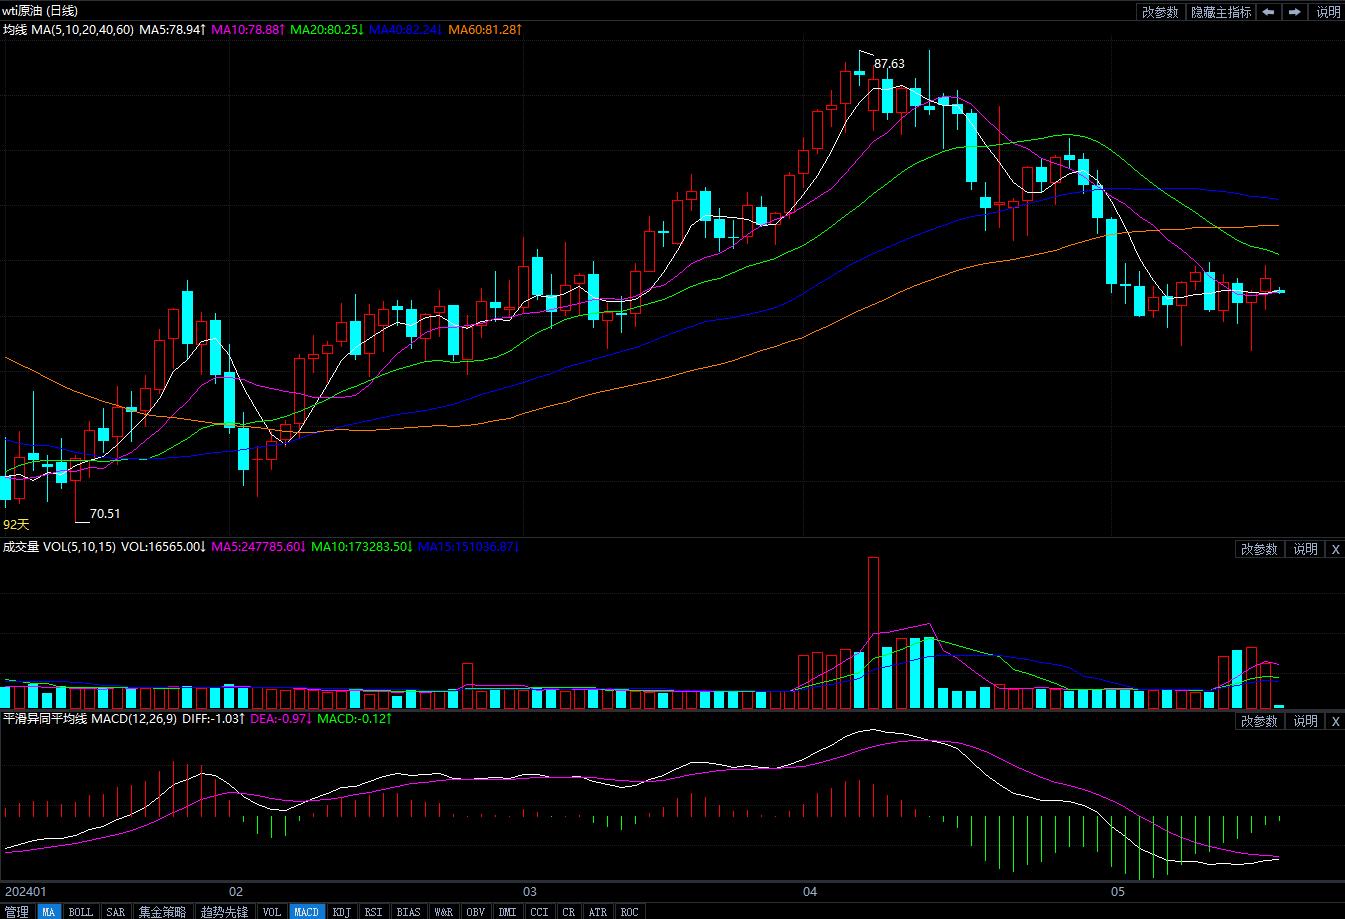Screen dimensions: 1345x919
Task: Click the right arrow button in top bar
Action: 1295,12
